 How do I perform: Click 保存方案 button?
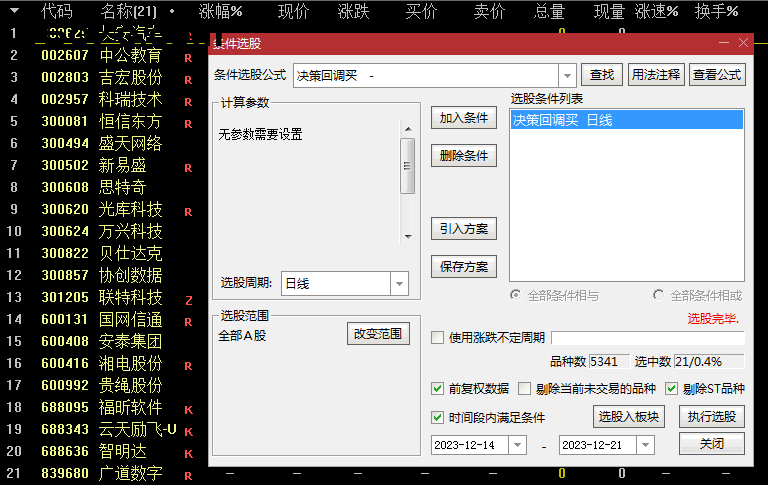point(463,267)
